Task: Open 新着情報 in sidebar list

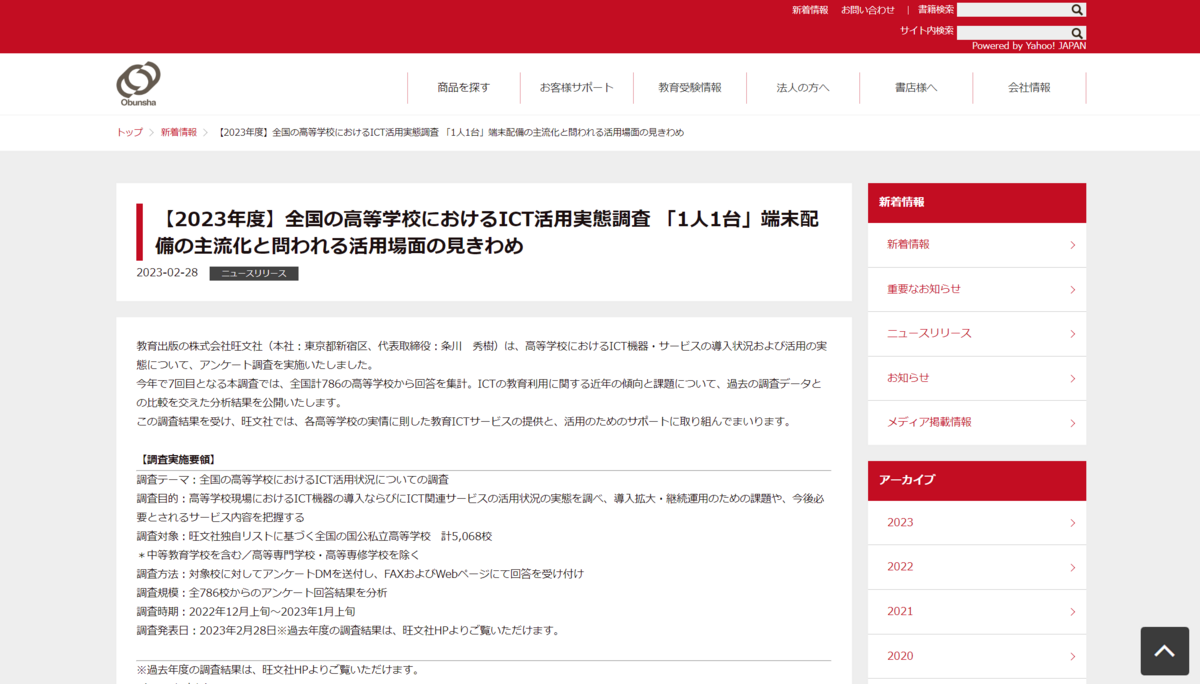Action: (977, 245)
